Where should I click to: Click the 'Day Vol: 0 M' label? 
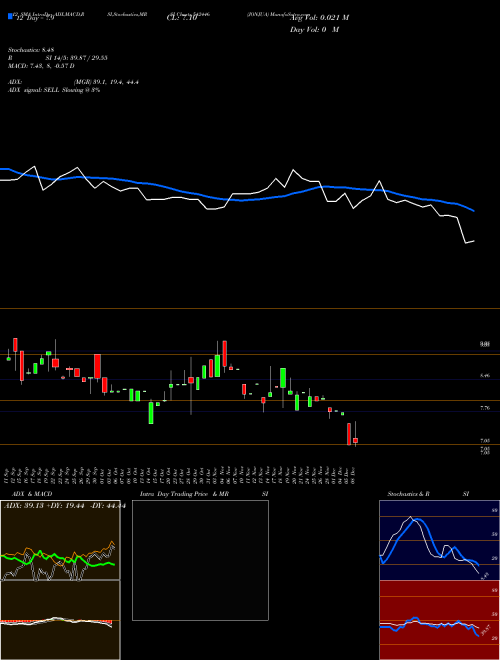[x=314, y=30]
